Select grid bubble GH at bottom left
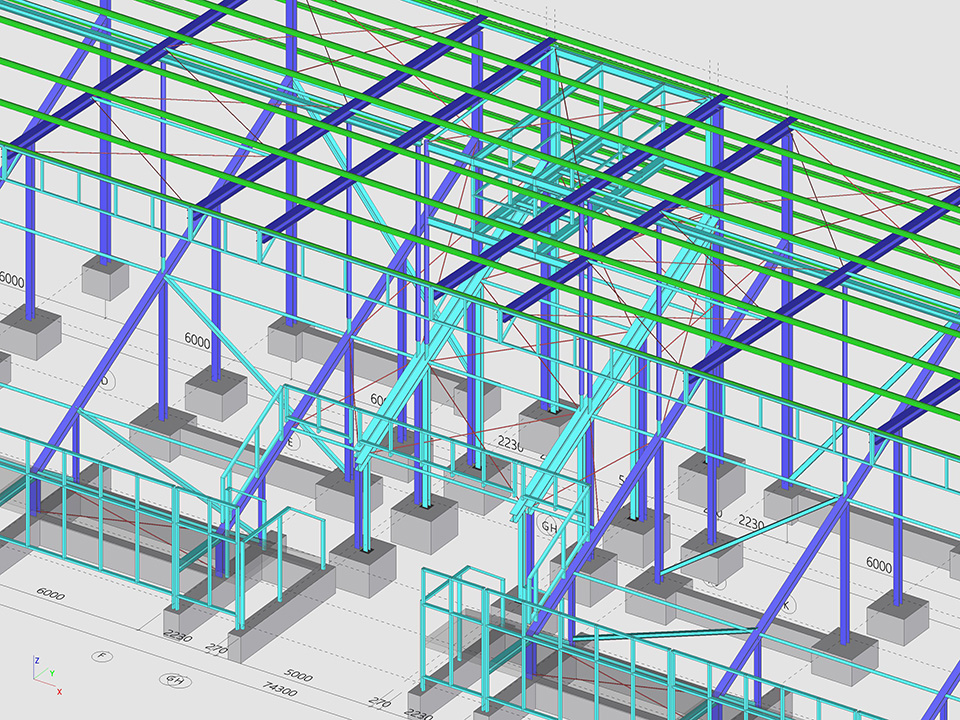 (176, 680)
